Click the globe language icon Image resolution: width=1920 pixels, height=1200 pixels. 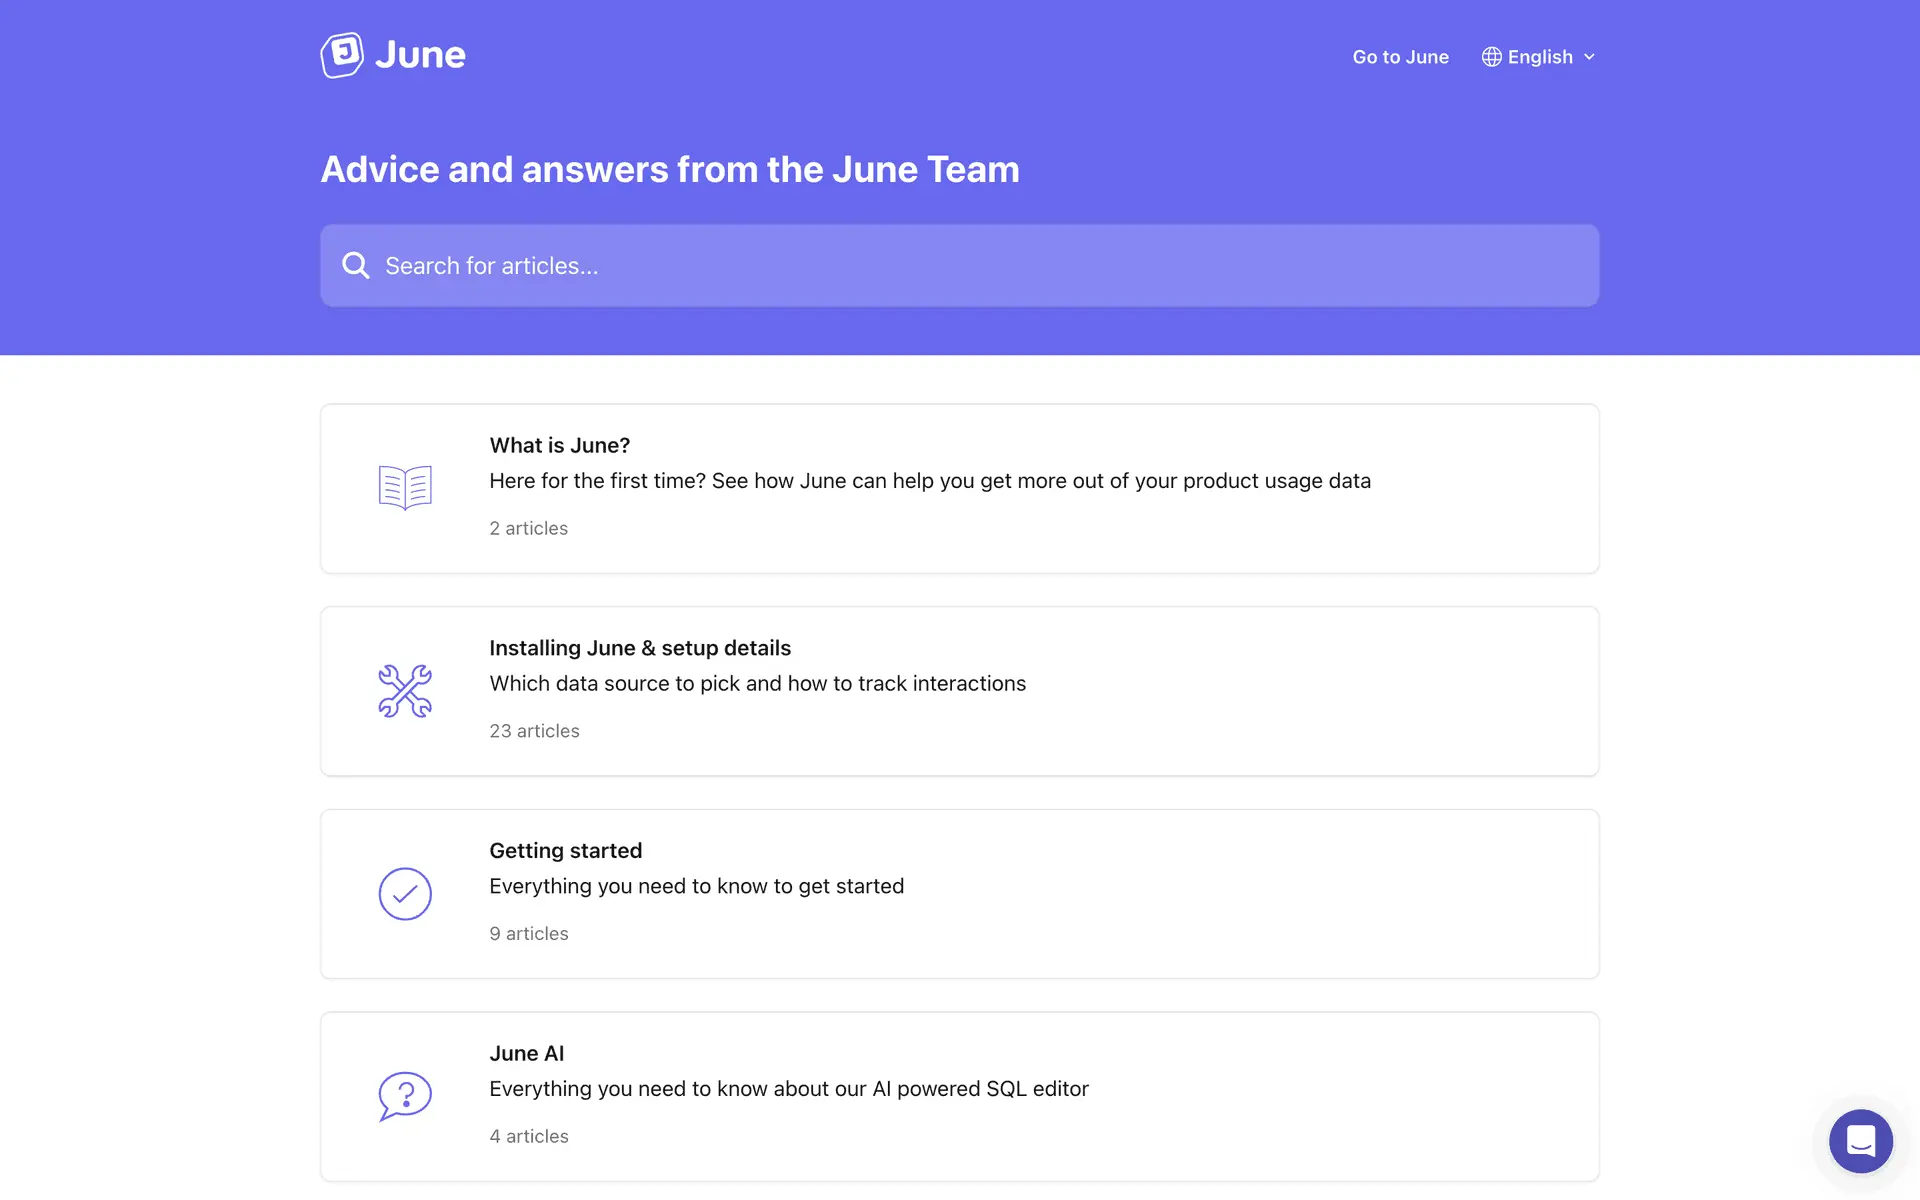coord(1491,57)
